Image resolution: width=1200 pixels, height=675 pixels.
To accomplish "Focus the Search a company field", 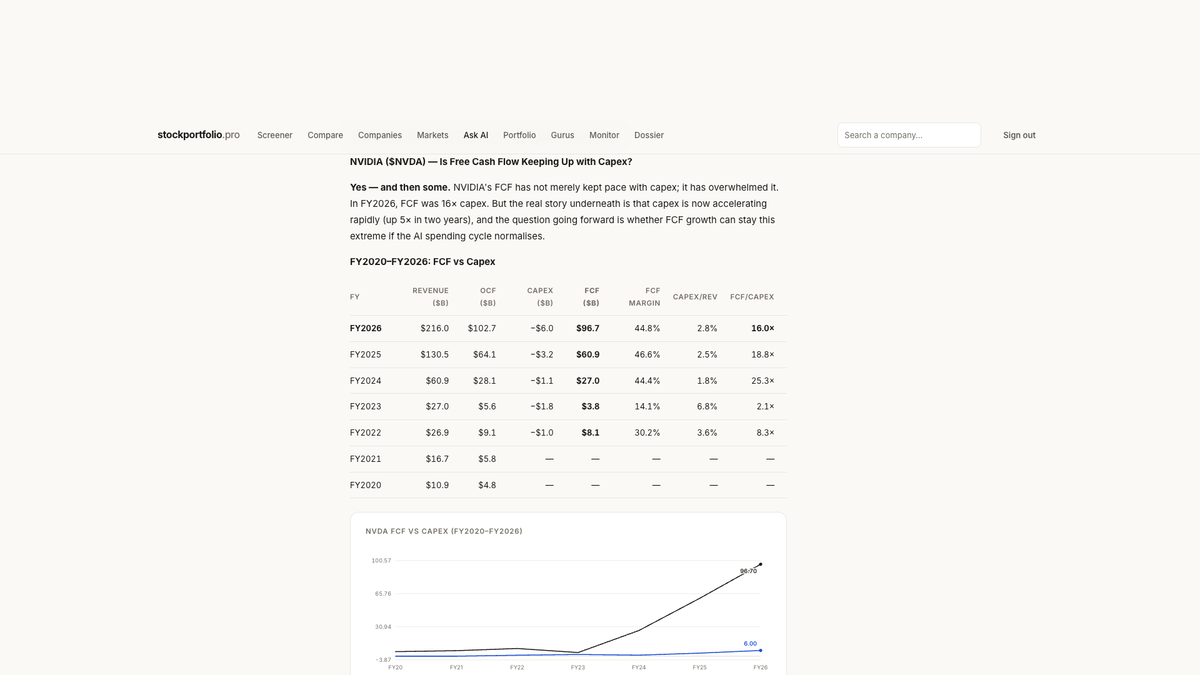I will (909, 135).
